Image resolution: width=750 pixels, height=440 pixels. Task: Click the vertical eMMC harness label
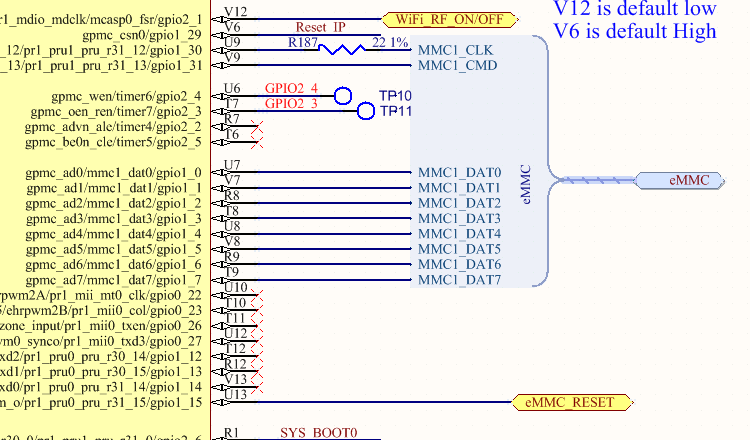(526, 185)
